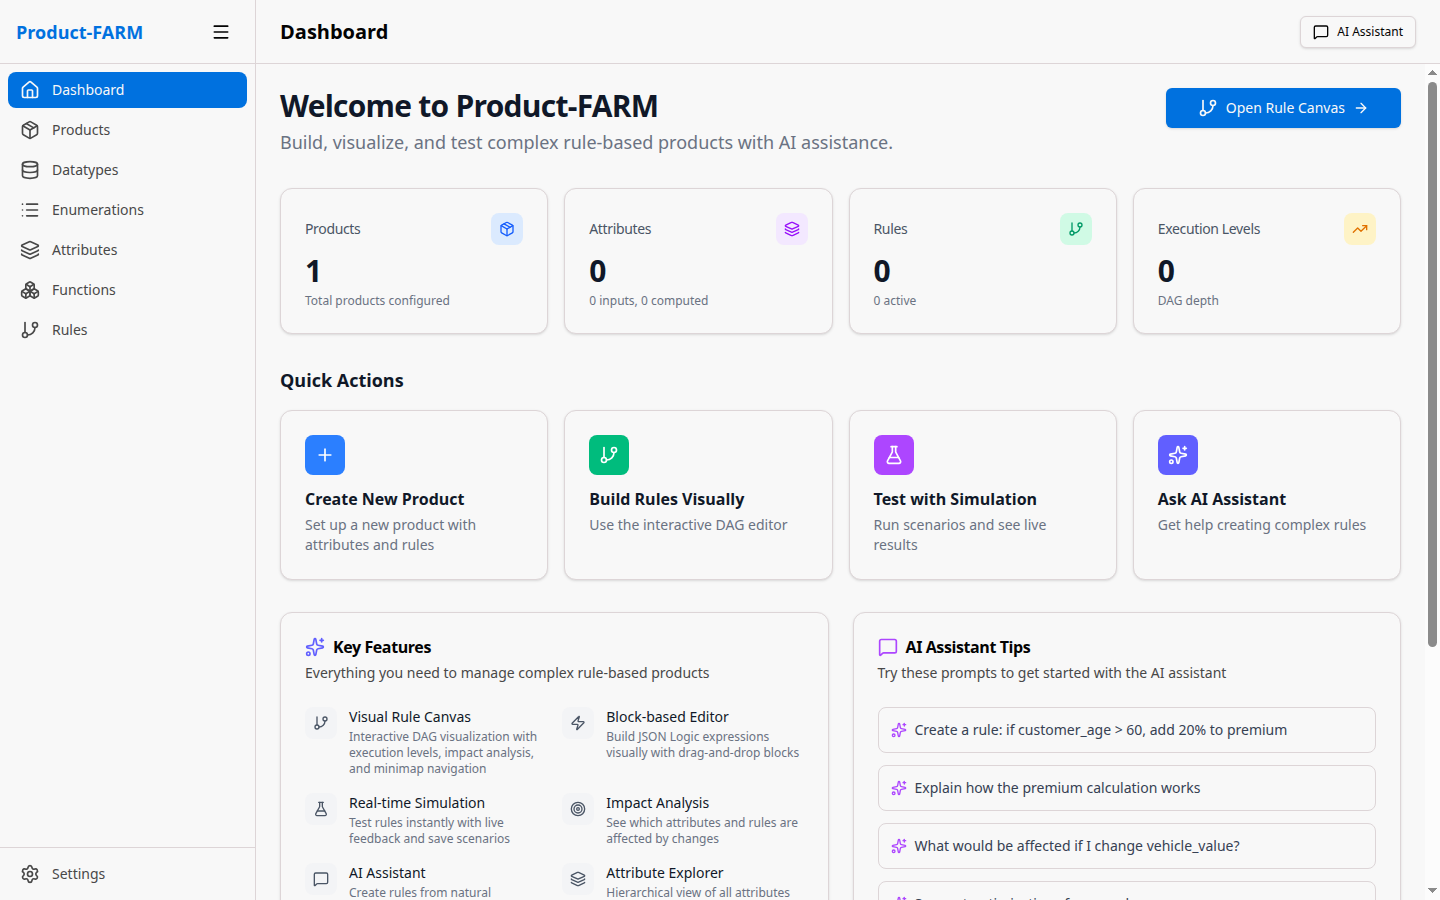Click the sparkle icon on Ask AI Assistant
The height and width of the screenshot is (900, 1440).
[1177, 454]
